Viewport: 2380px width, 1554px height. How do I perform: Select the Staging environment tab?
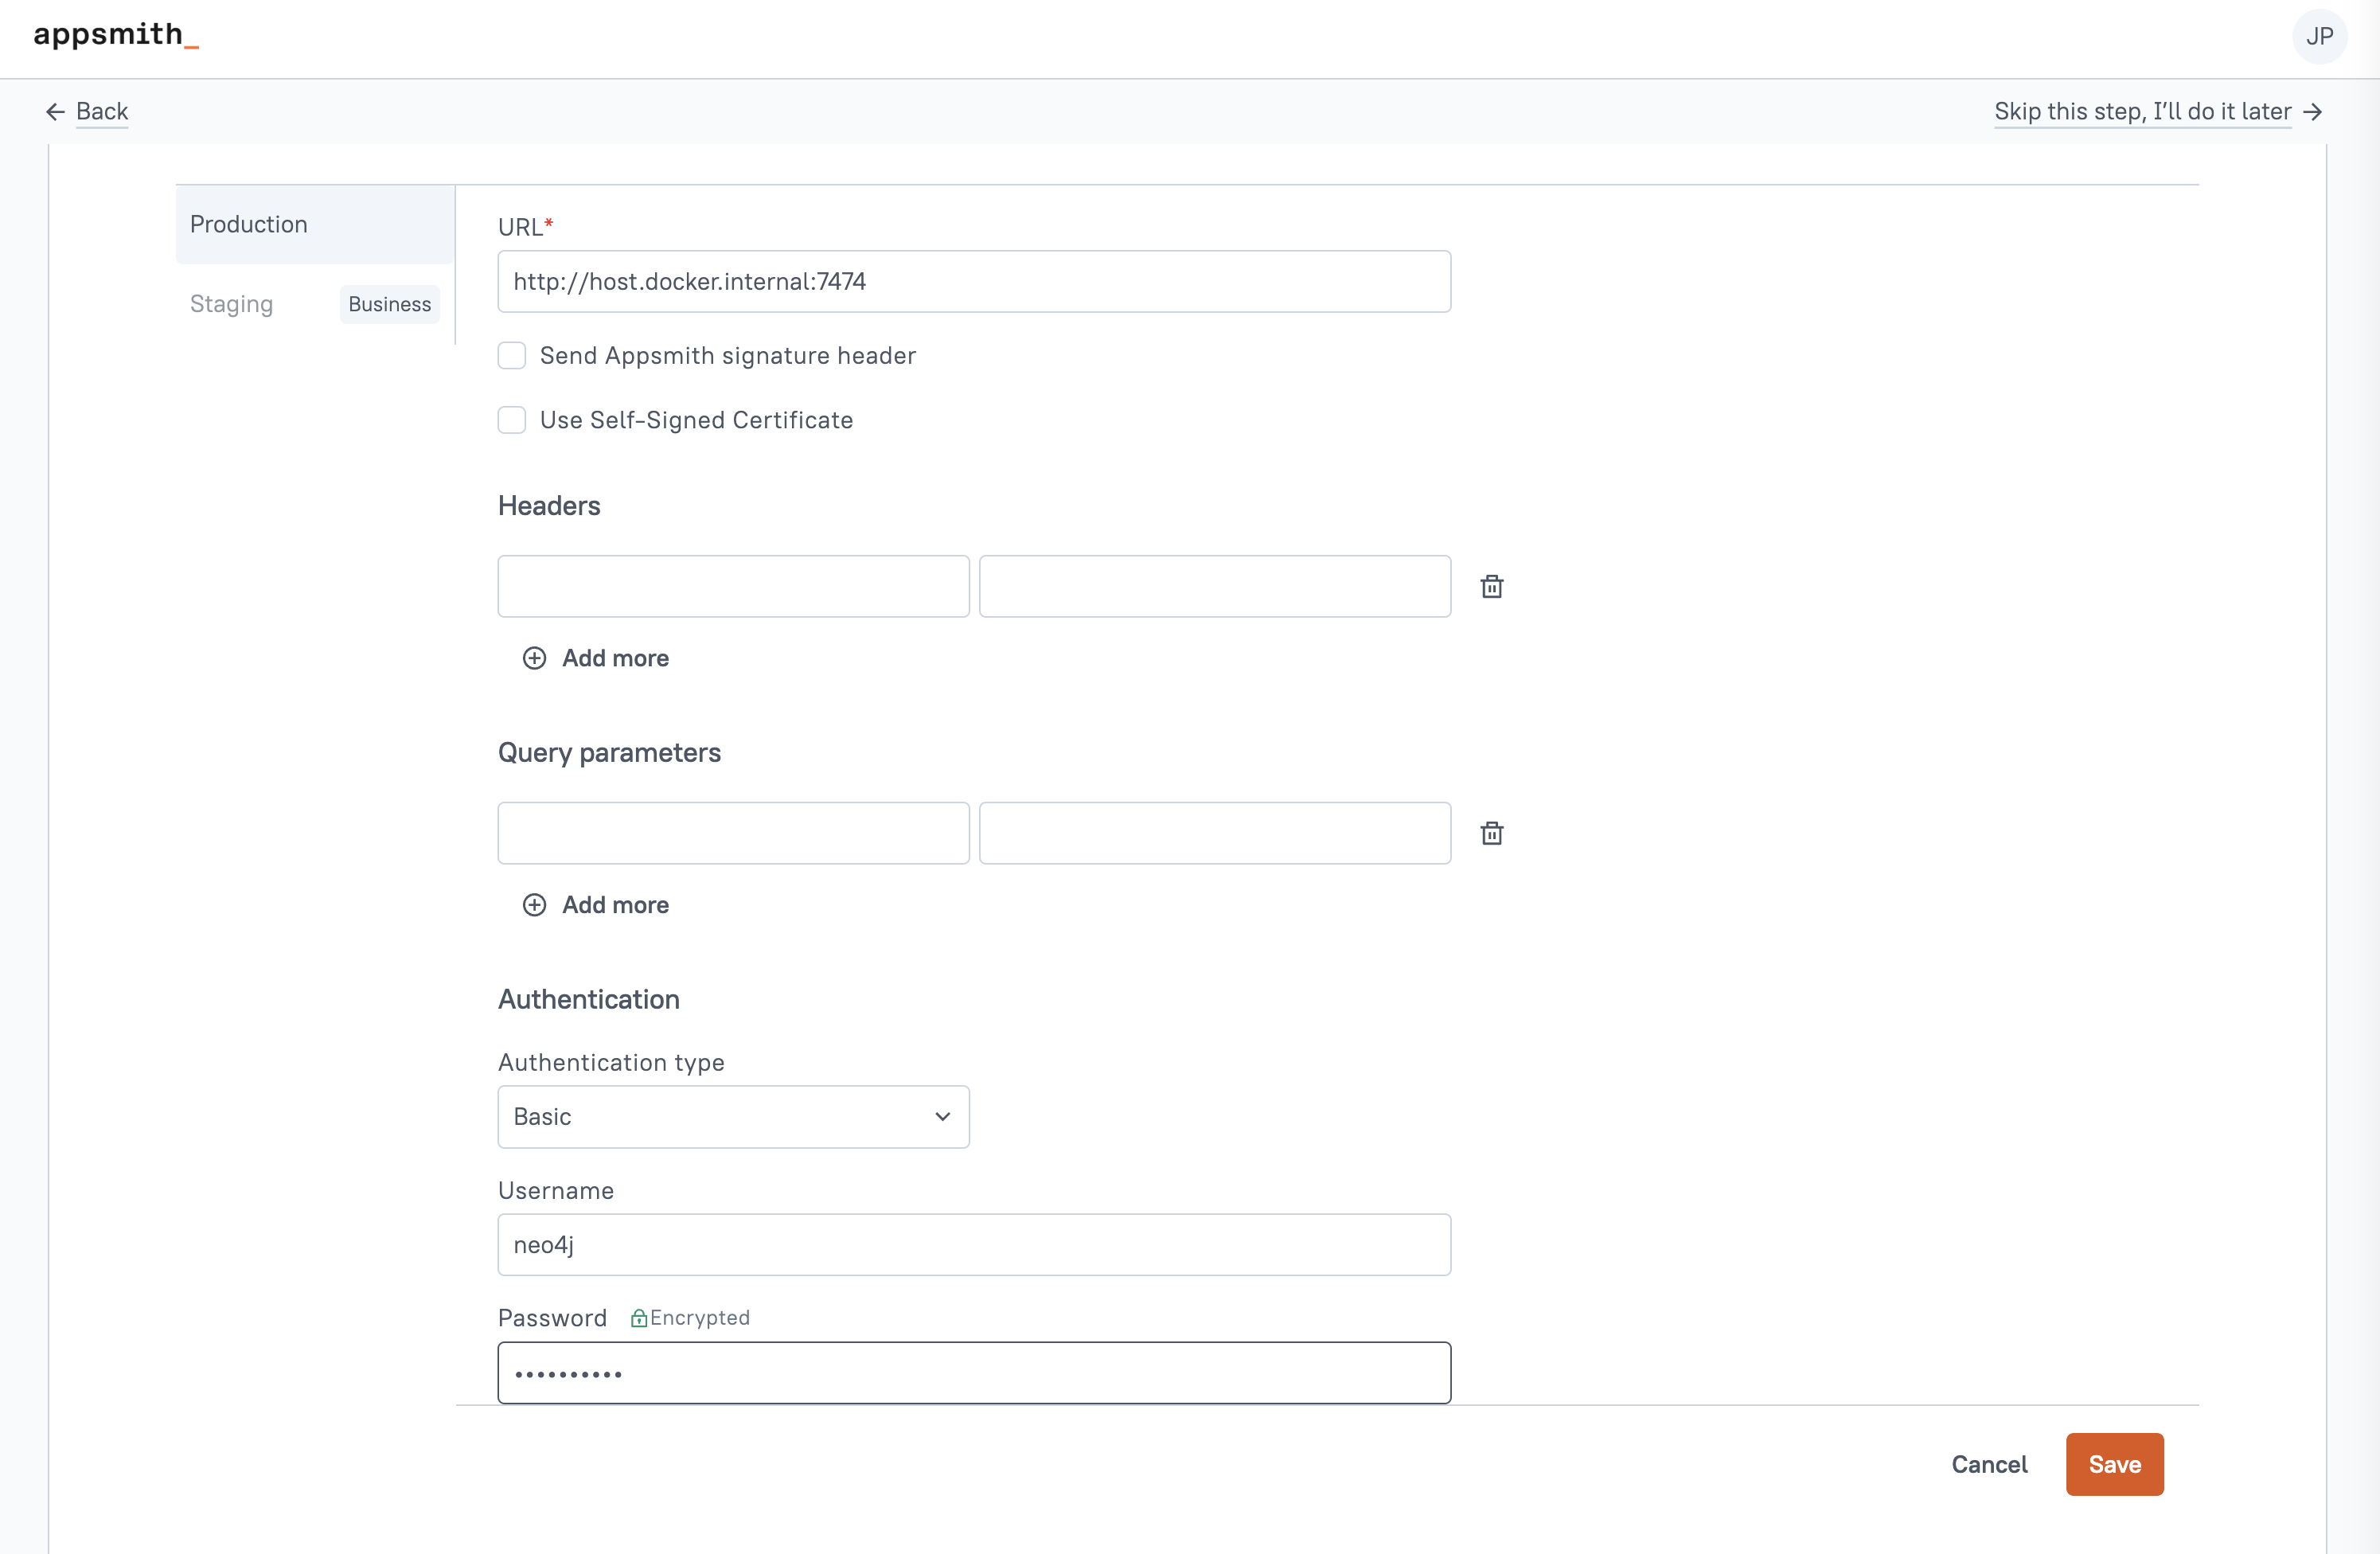(x=232, y=304)
